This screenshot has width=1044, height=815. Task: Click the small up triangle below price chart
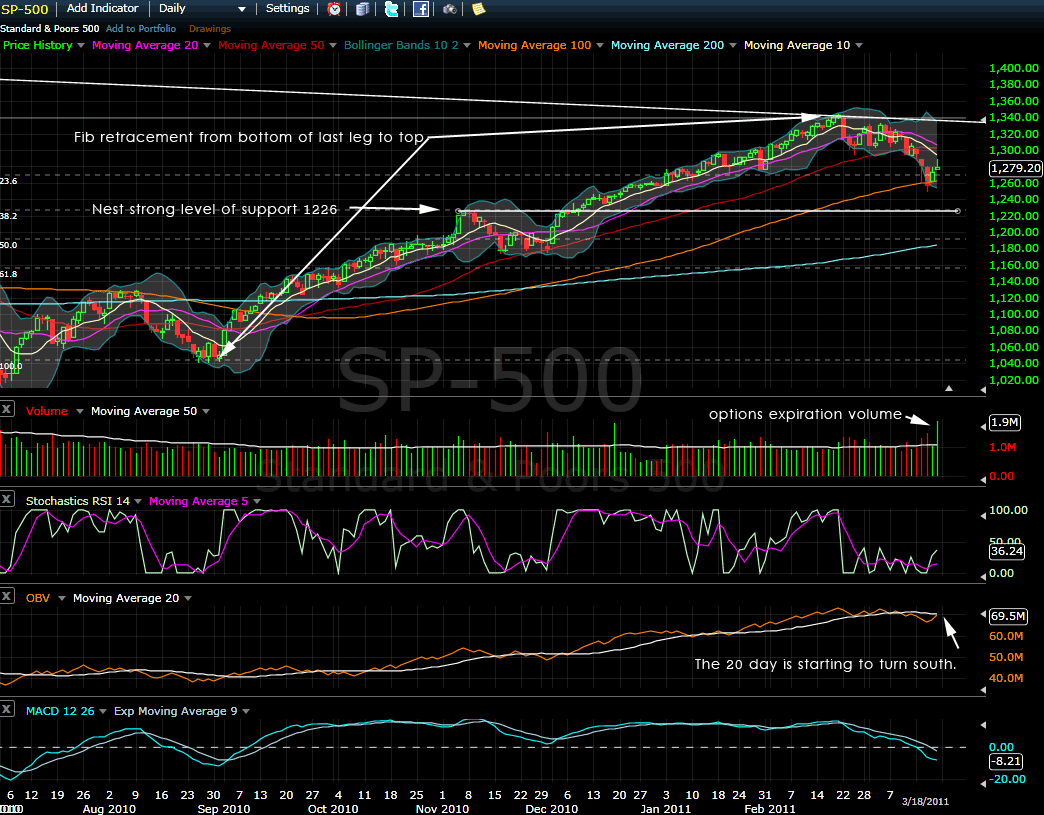click(949, 388)
